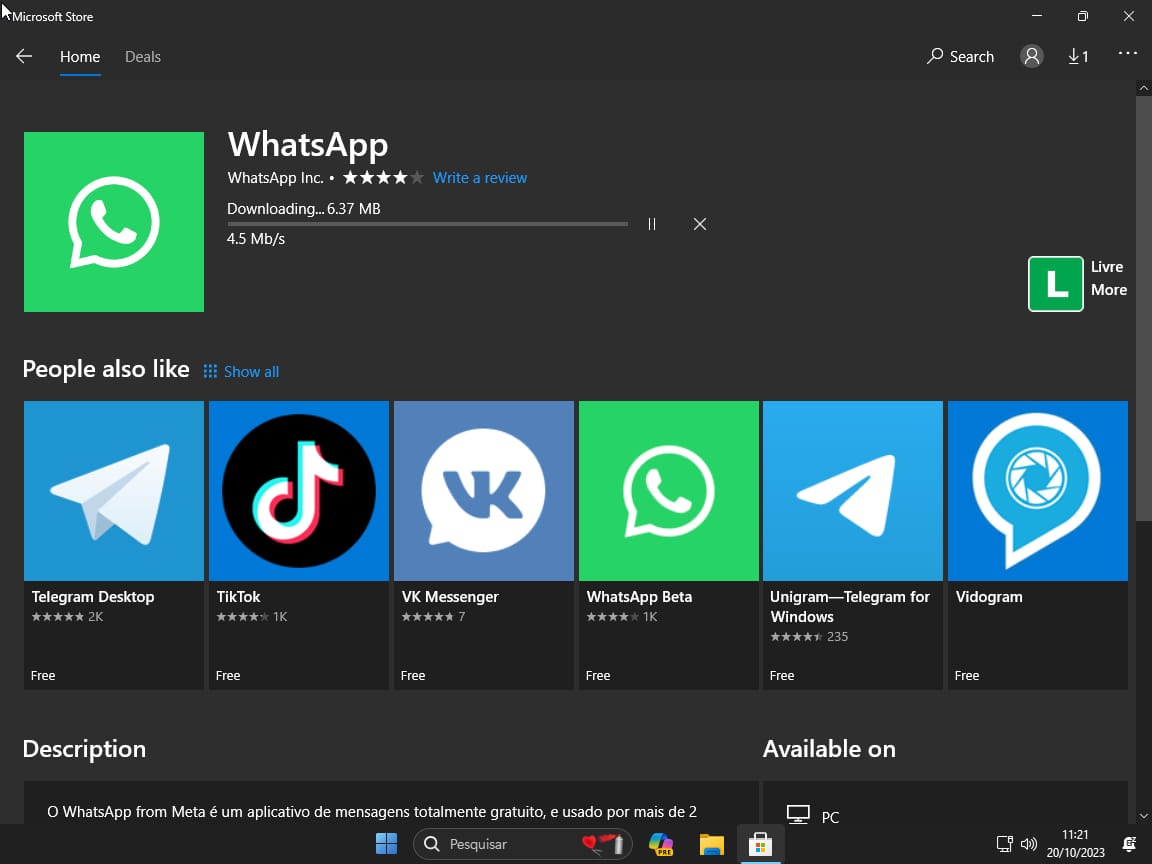Open the user account profile icon
Screen dimensions: 1152x864
pyautogui.click(x=1031, y=57)
